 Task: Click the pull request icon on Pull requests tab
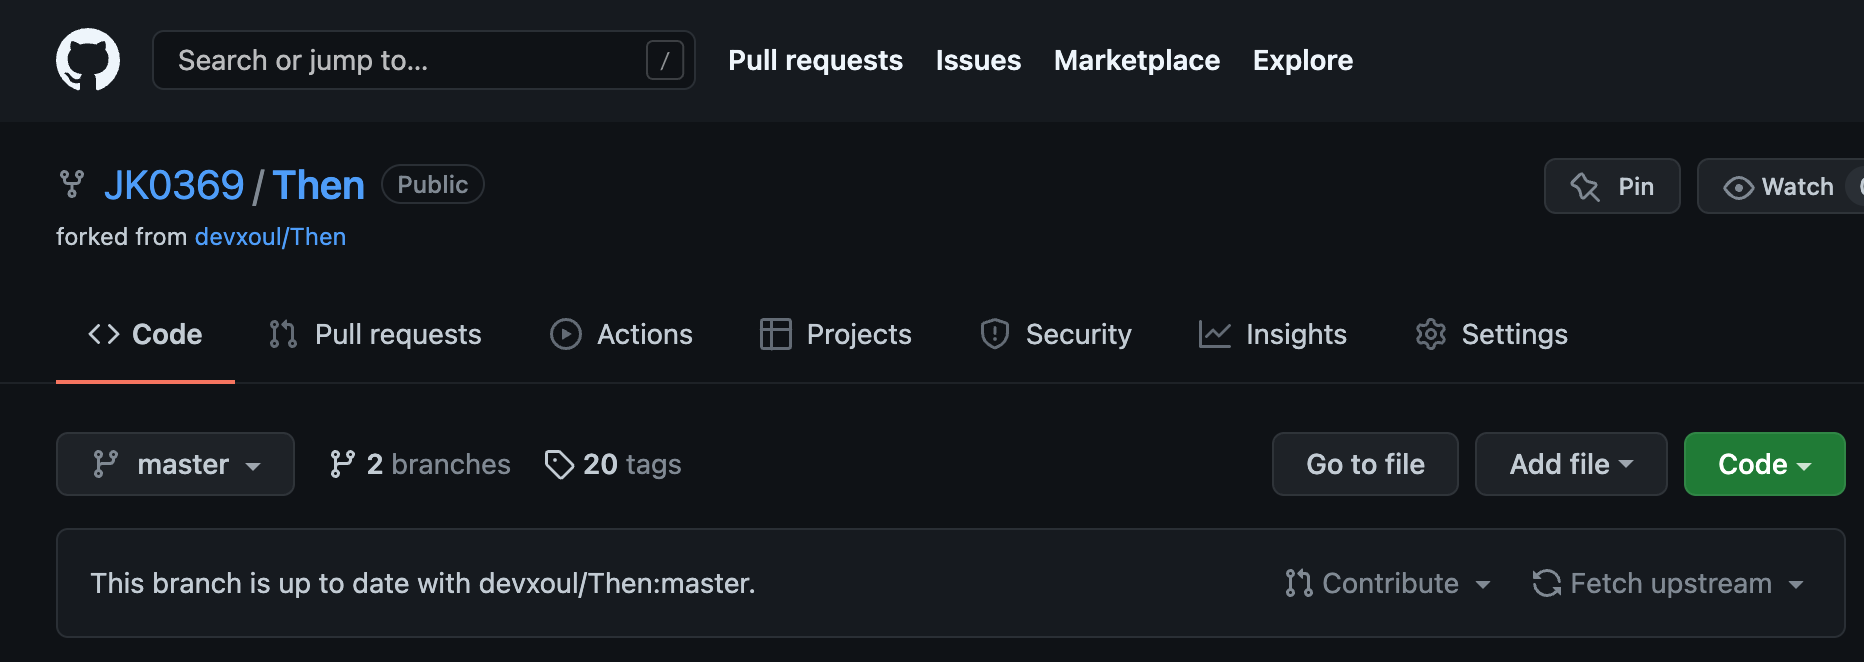[283, 334]
